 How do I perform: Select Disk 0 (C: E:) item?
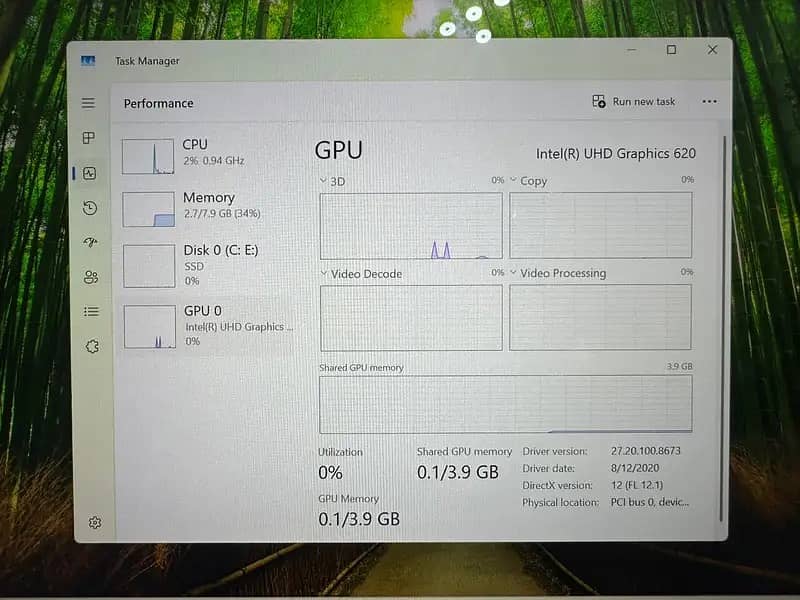point(207,265)
